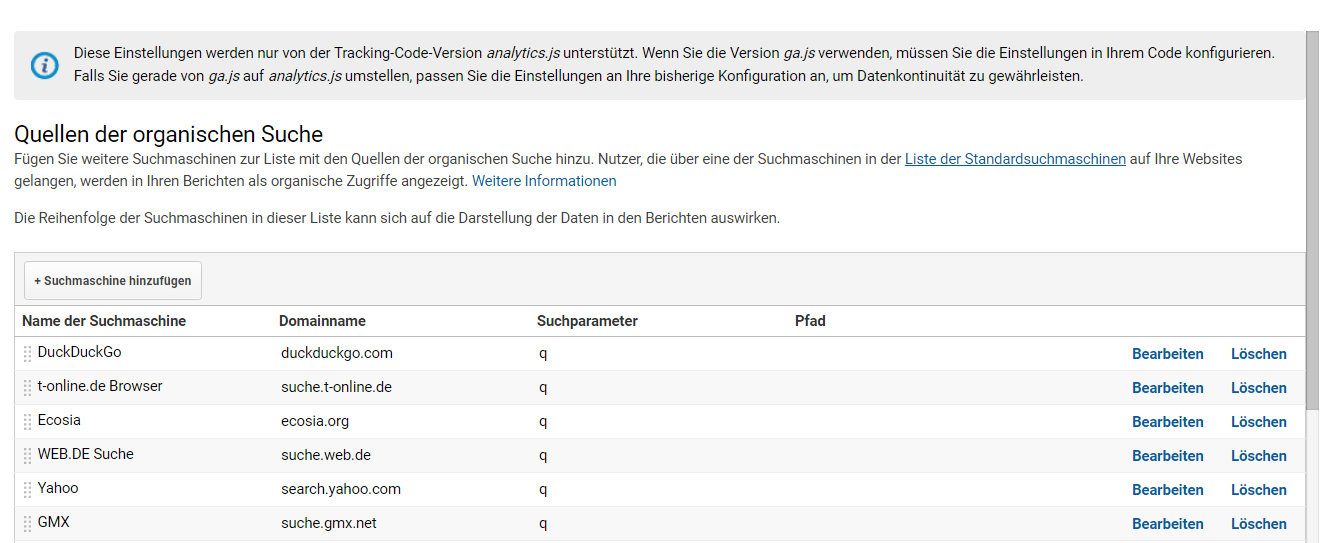
Task: Open the 'Weitere Informationen' link
Action: click(x=544, y=181)
